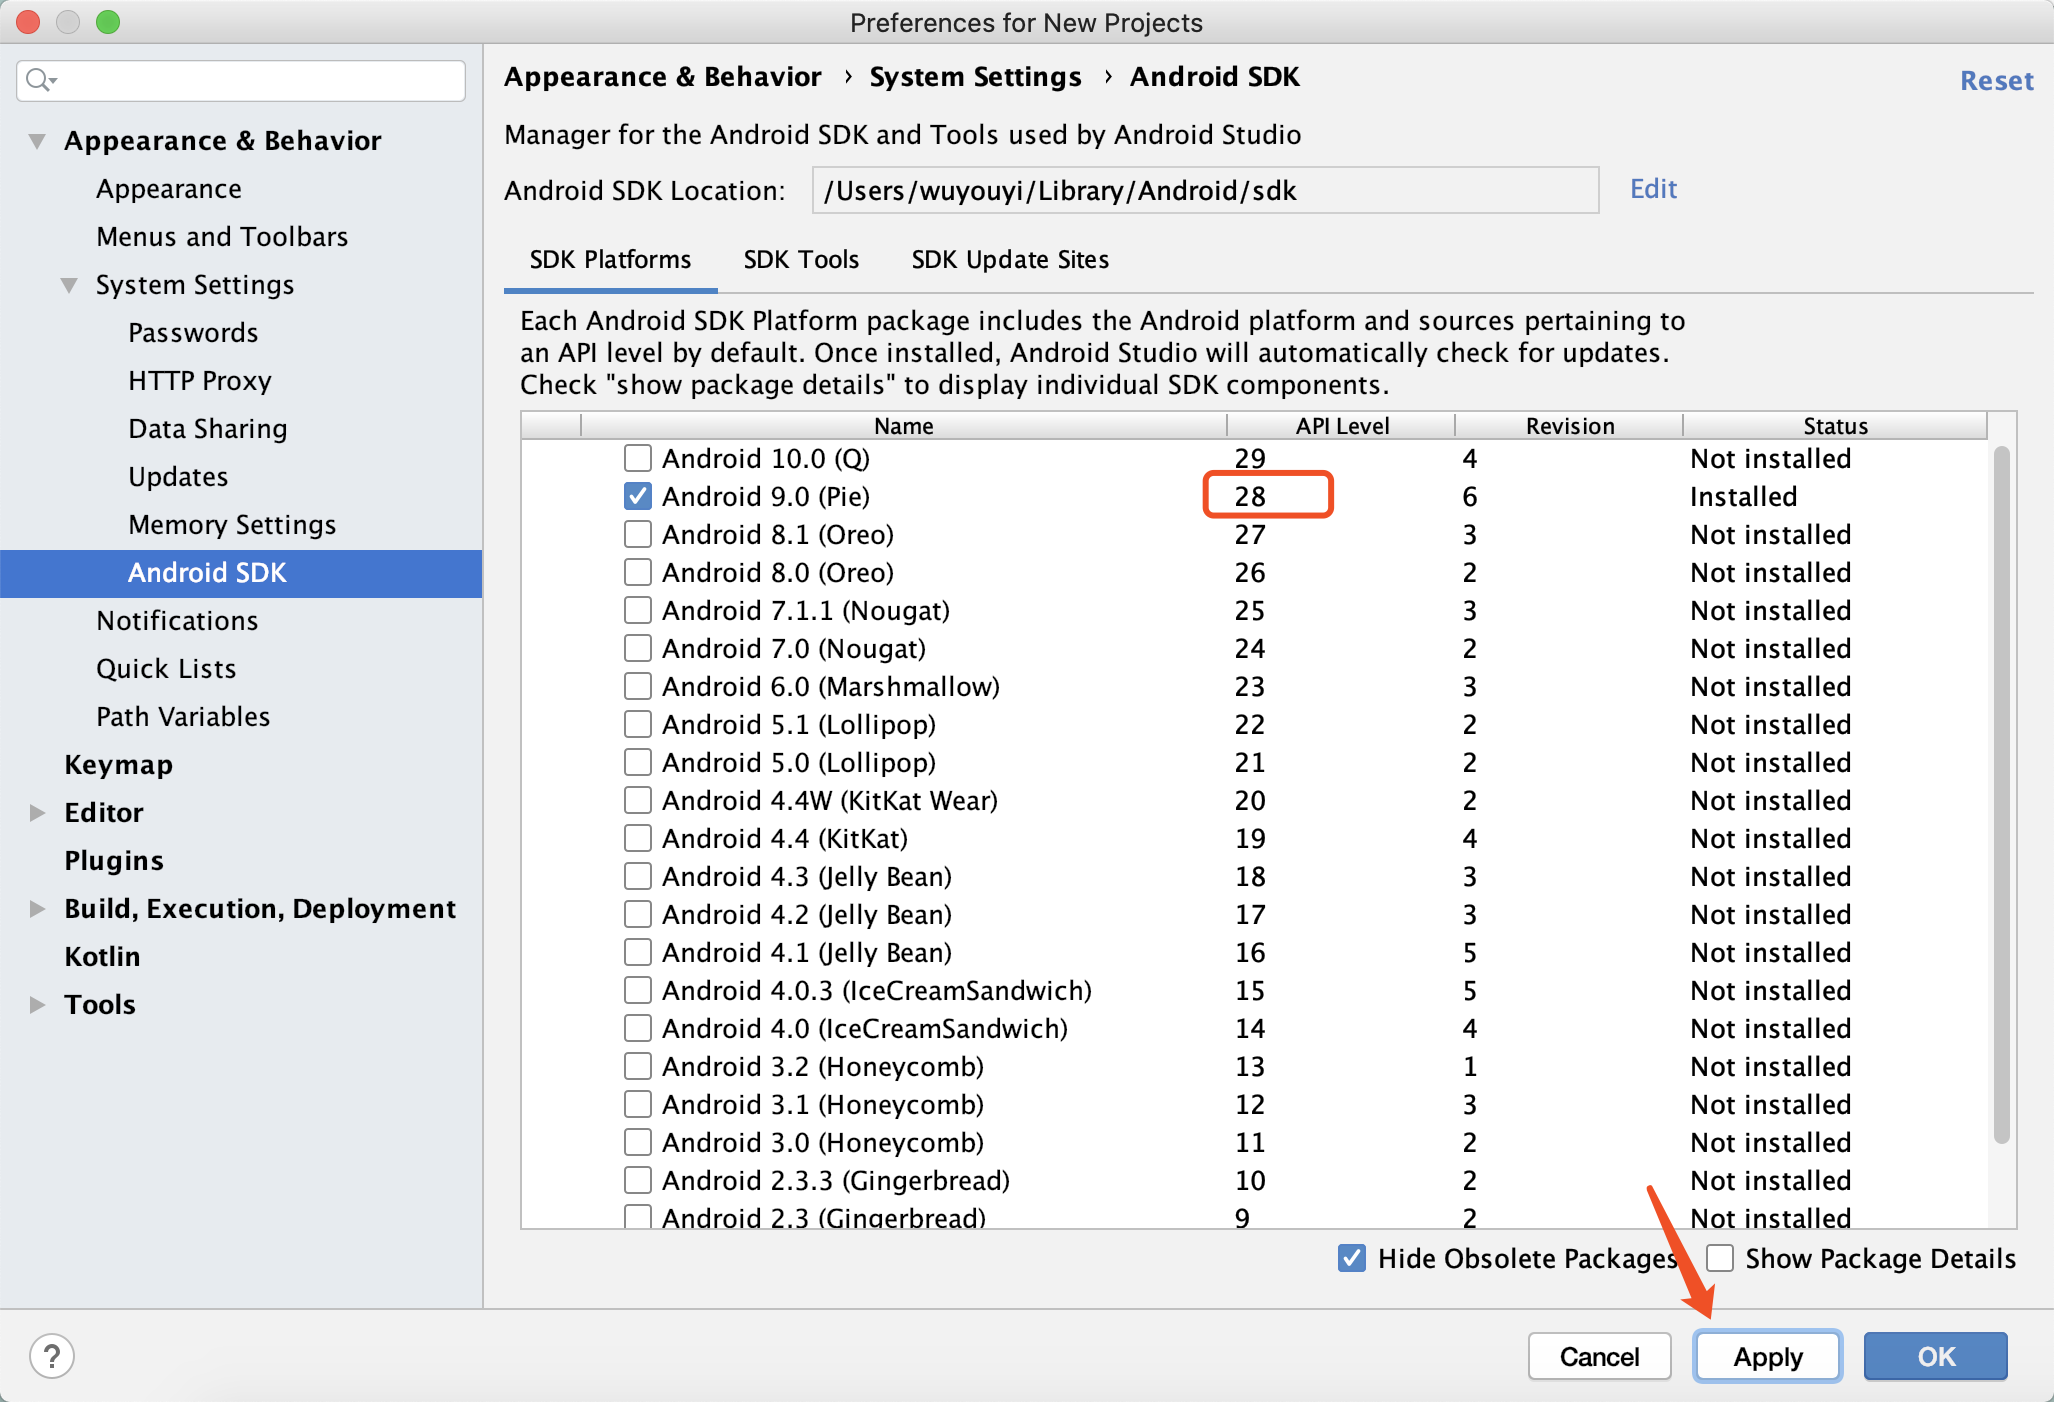Click System Settings in breadcrumb
Screen dimensions: 2054x1402
975,77
